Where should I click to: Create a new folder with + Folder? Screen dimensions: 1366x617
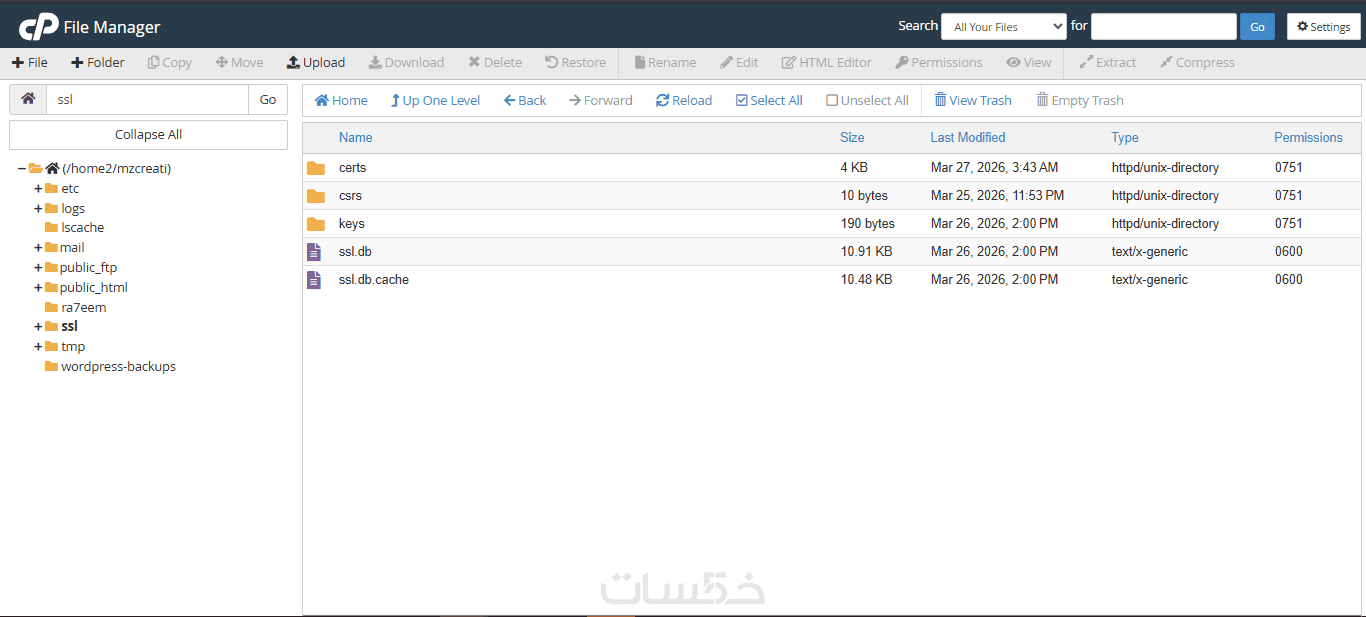(x=97, y=62)
